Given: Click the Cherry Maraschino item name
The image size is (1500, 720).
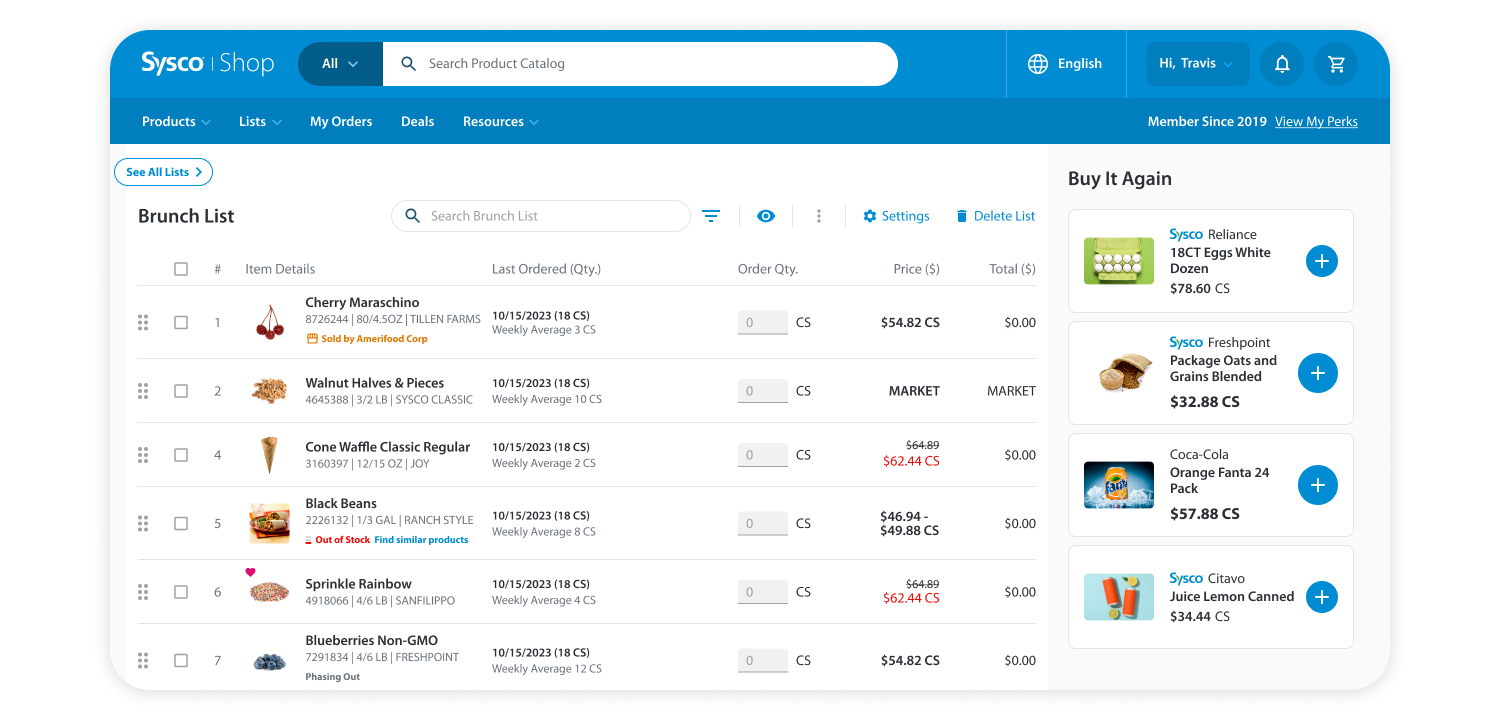Looking at the screenshot, I should 362,302.
